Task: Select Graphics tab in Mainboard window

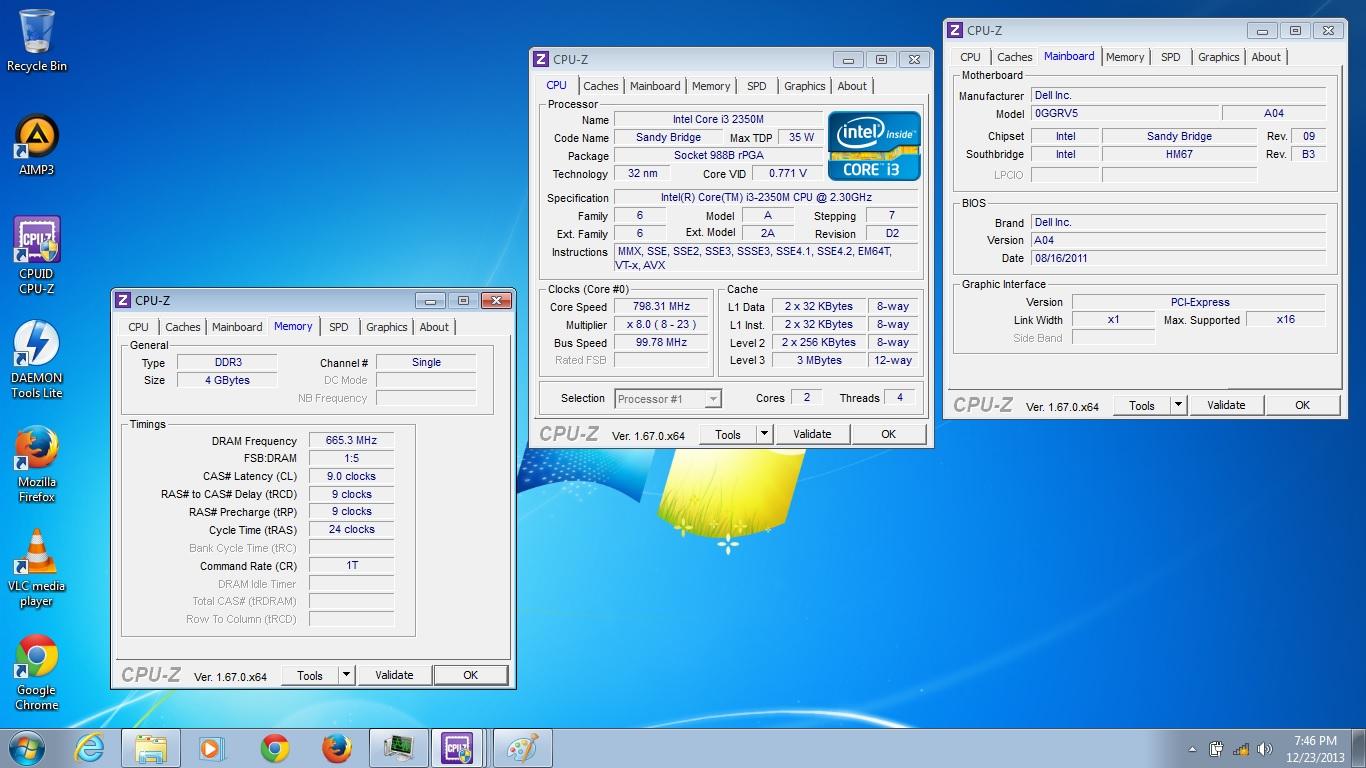Action: point(1218,57)
